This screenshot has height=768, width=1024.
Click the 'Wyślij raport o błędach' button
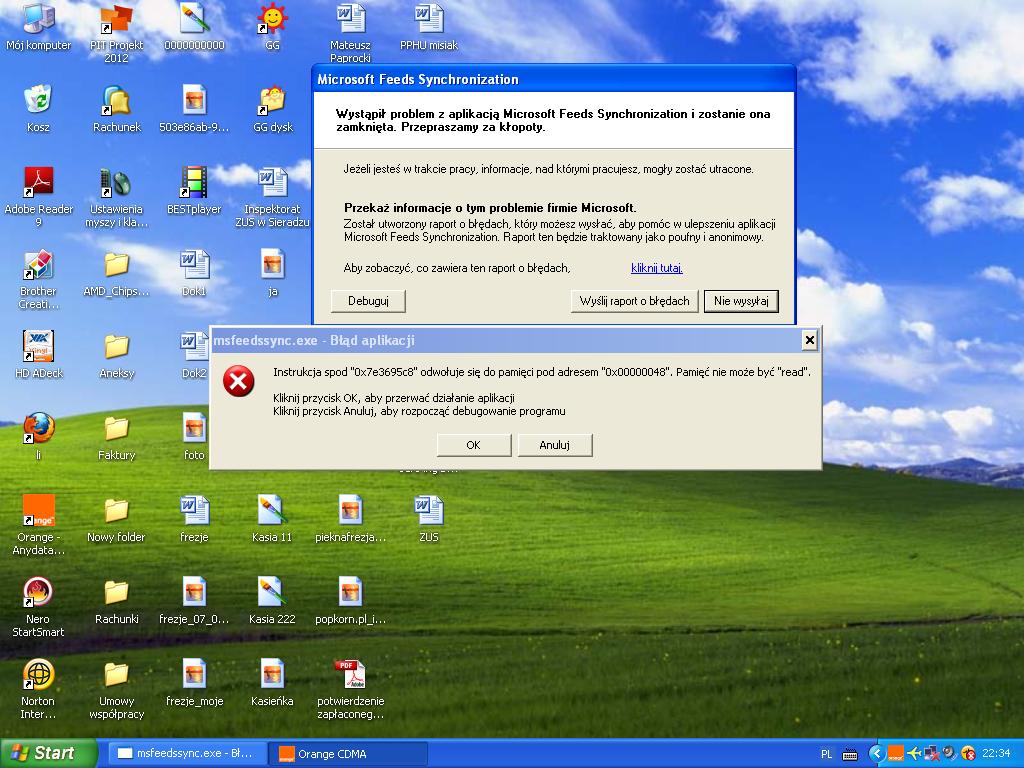tap(634, 301)
